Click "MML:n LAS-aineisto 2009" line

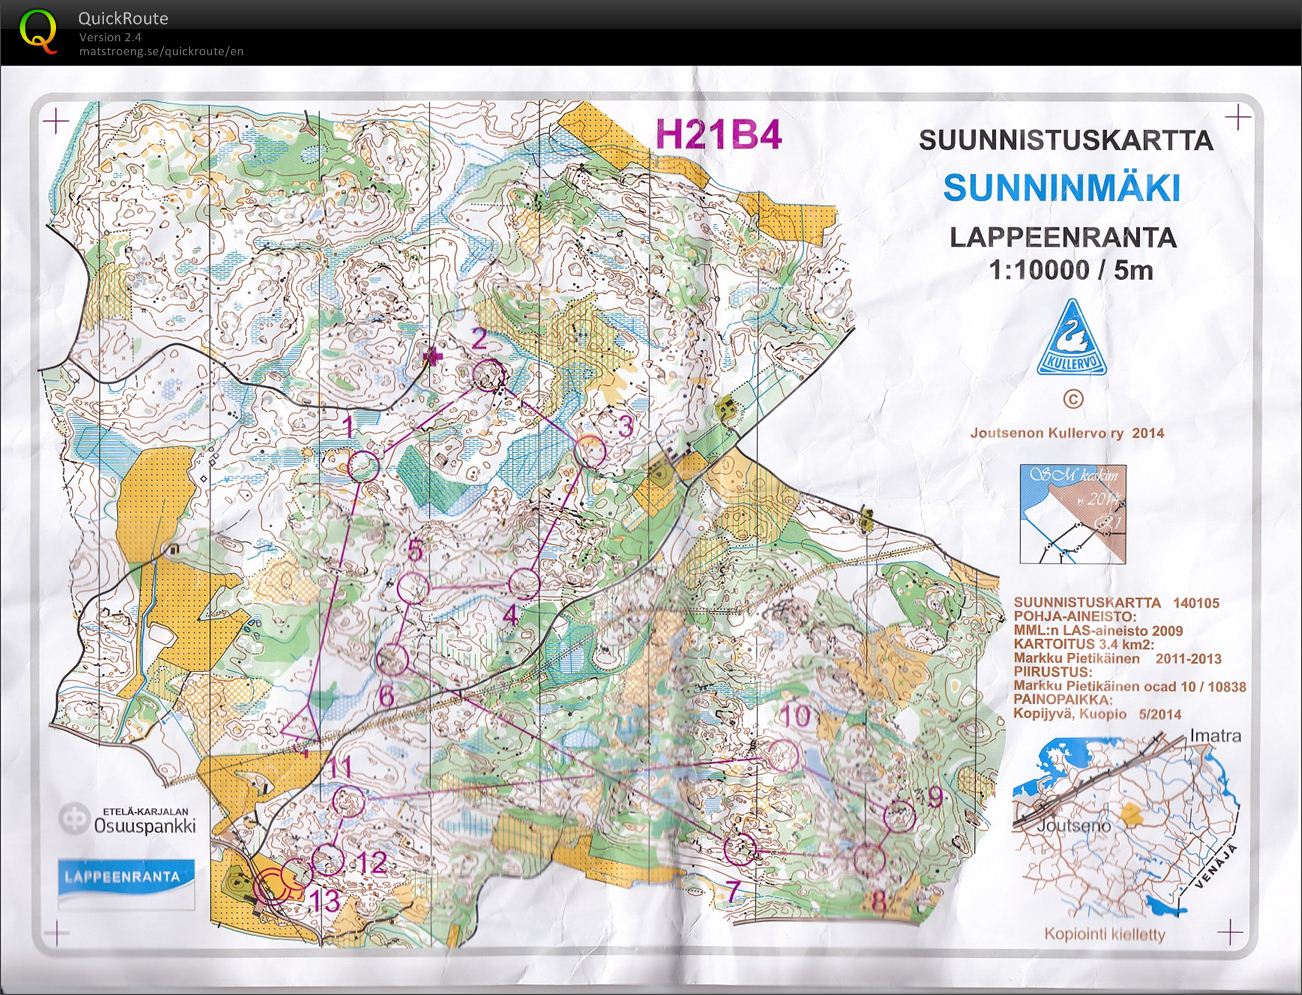pyautogui.click(x=1098, y=630)
